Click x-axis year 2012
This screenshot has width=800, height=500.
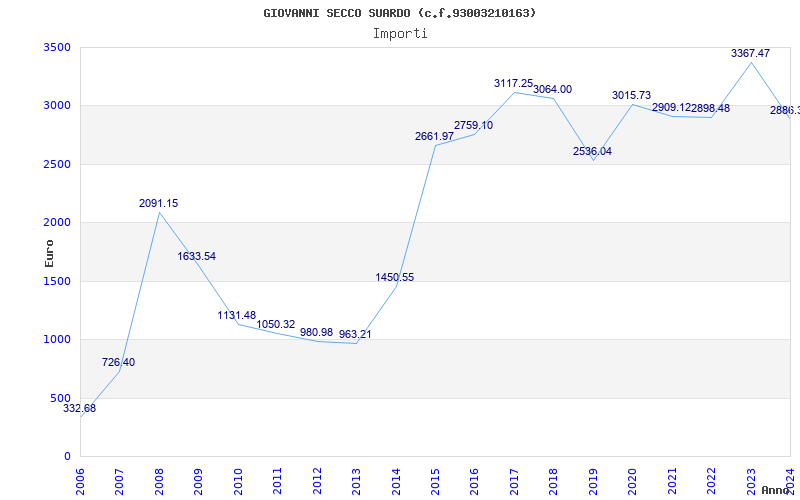(317, 482)
